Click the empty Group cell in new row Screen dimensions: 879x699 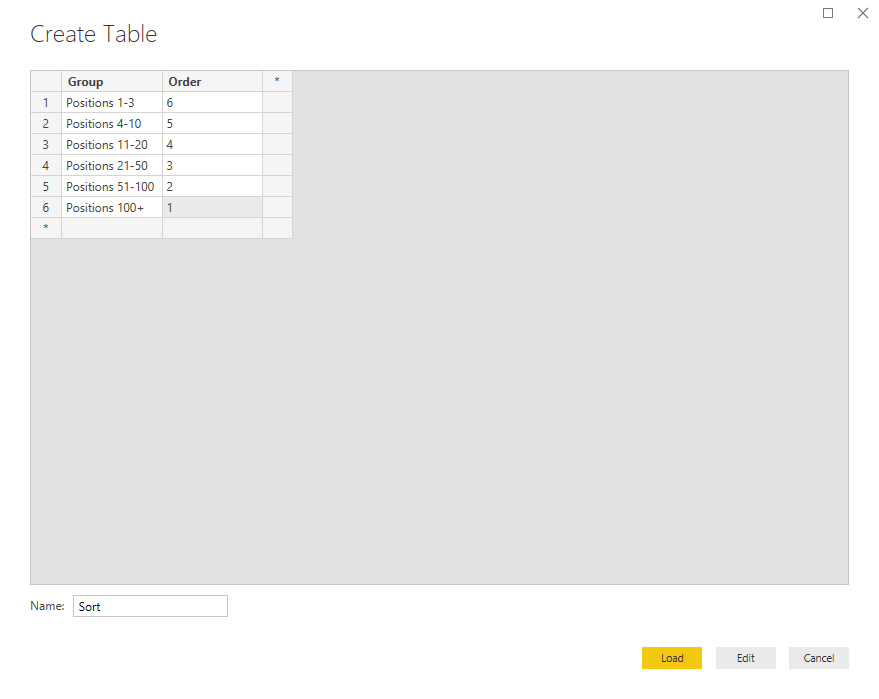(111, 228)
